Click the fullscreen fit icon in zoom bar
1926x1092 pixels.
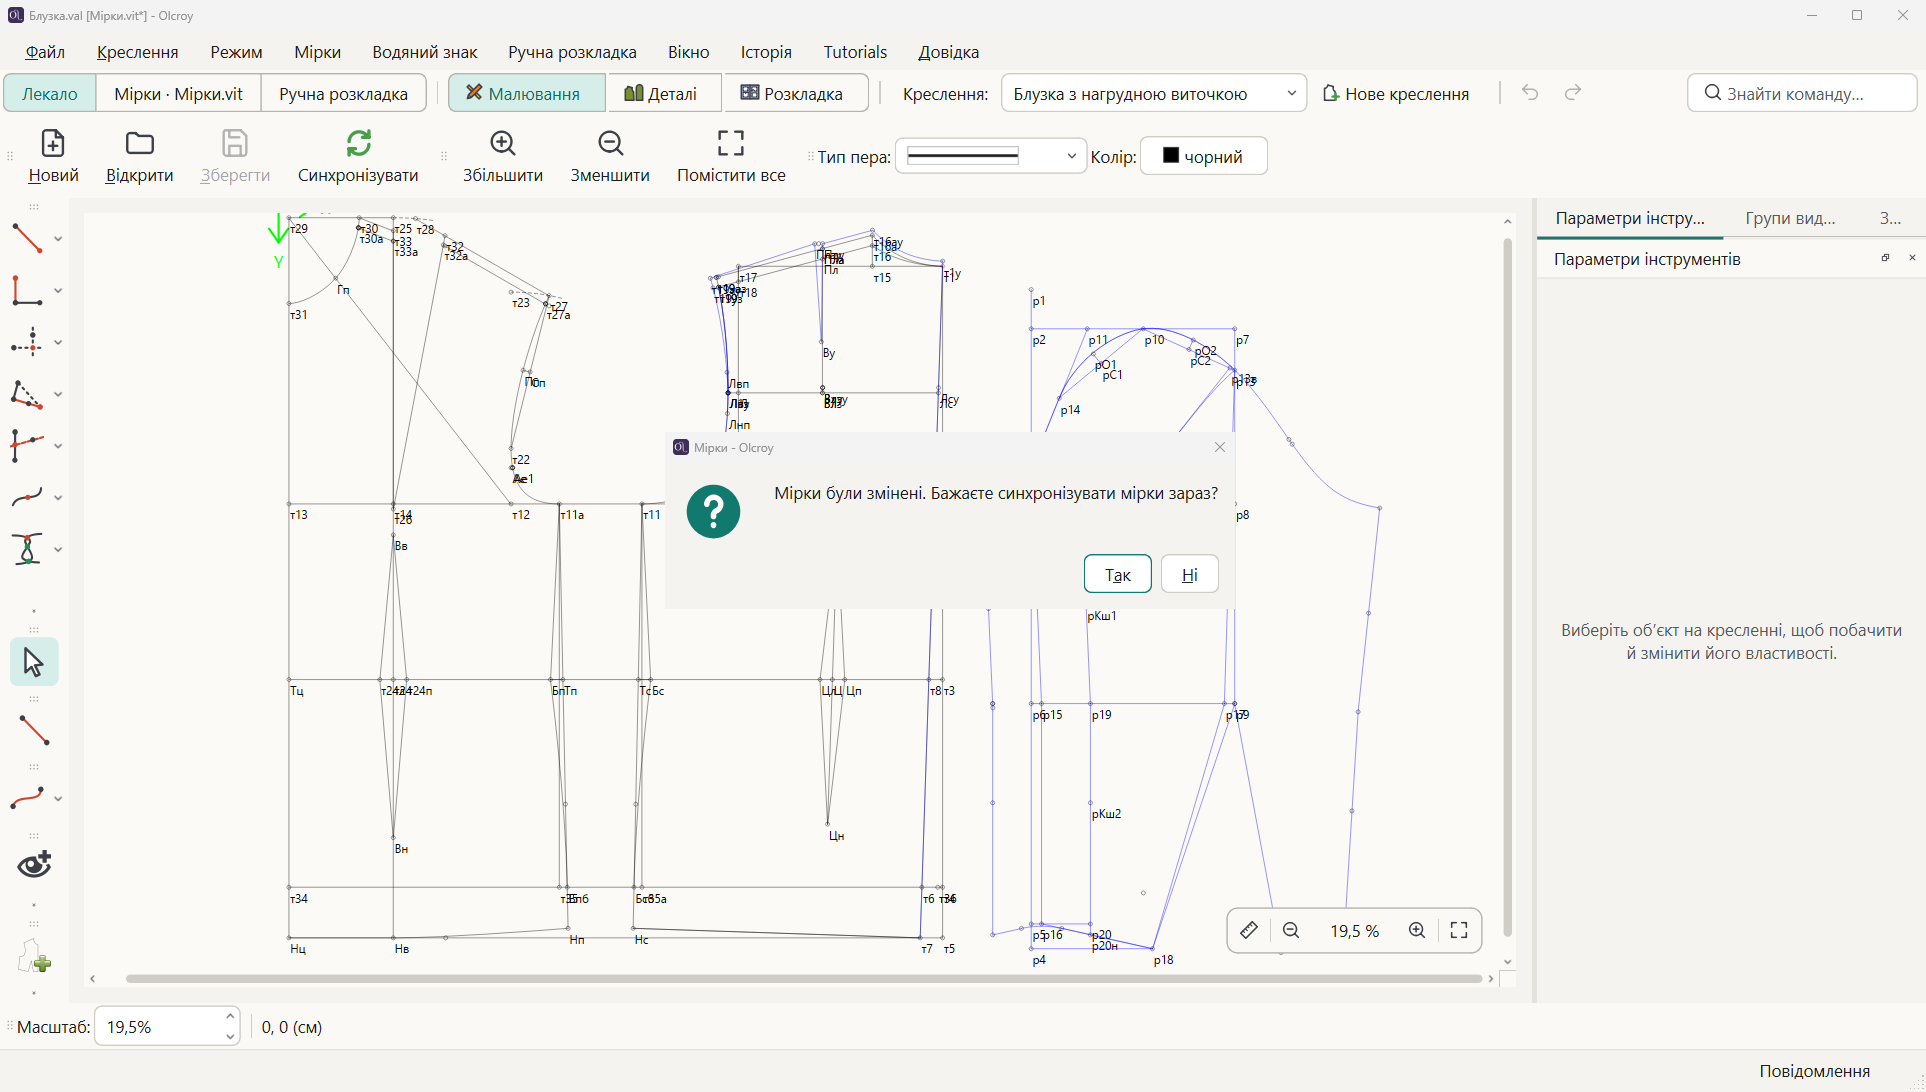coord(1459,930)
